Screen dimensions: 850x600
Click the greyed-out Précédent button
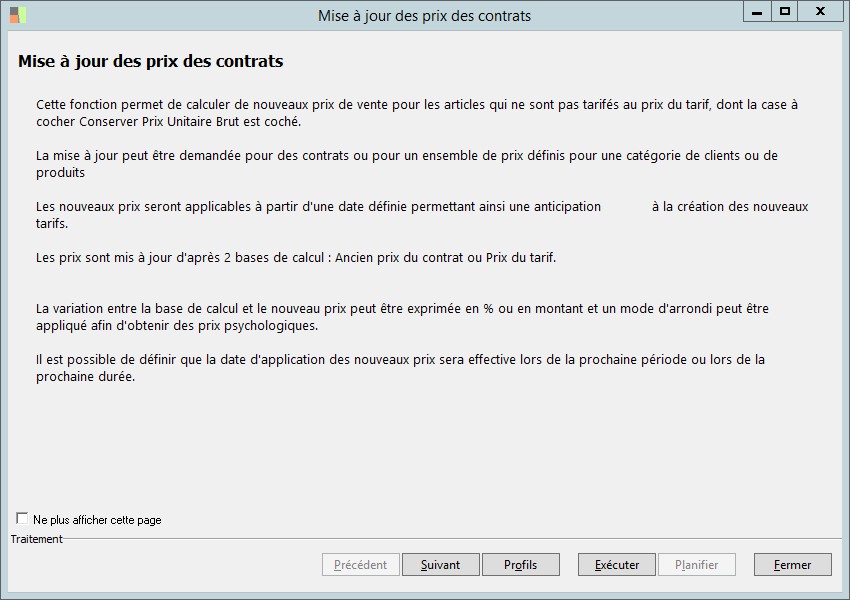point(360,565)
